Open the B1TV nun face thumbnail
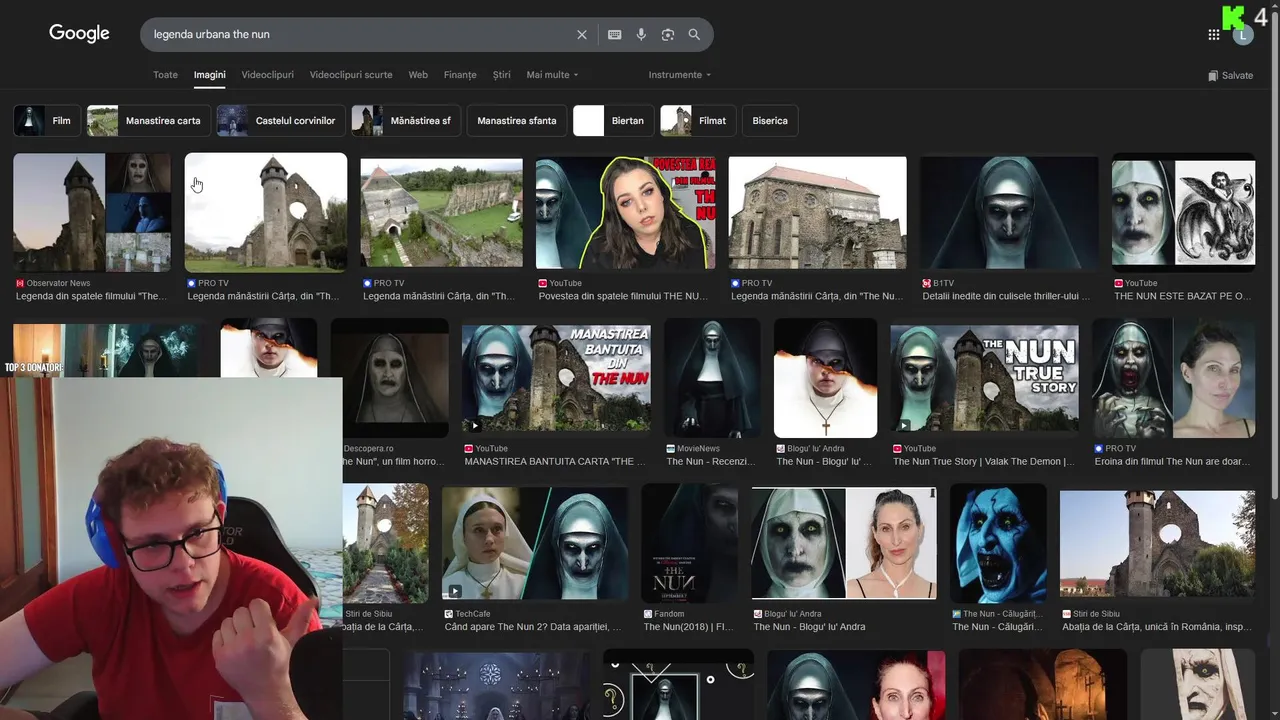The width and height of the screenshot is (1280, 720). pos(1008,212)
